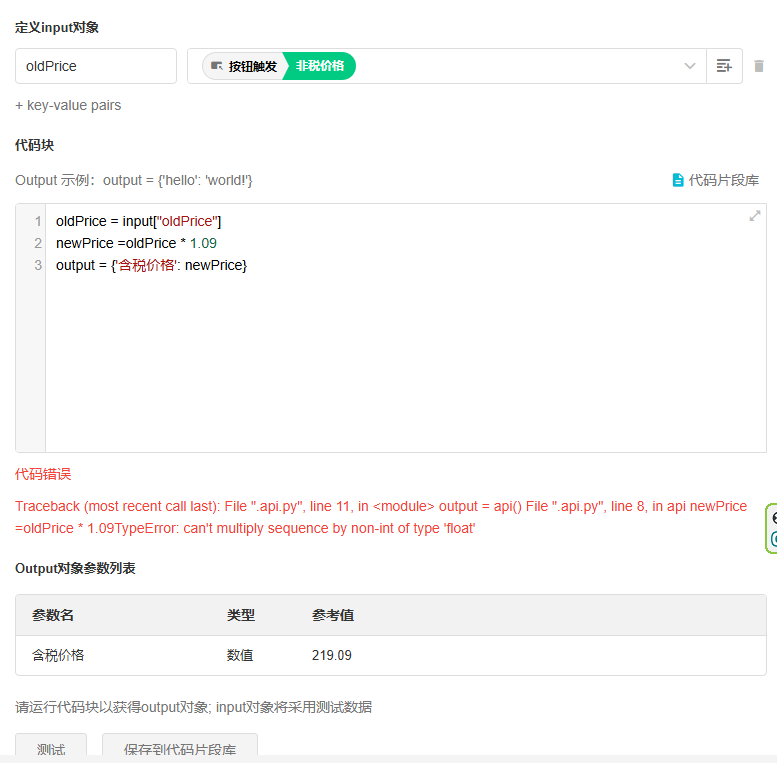Open the value field dropdown arrow
The width and height of the screenshot is (777, 763).
[689, 66]
